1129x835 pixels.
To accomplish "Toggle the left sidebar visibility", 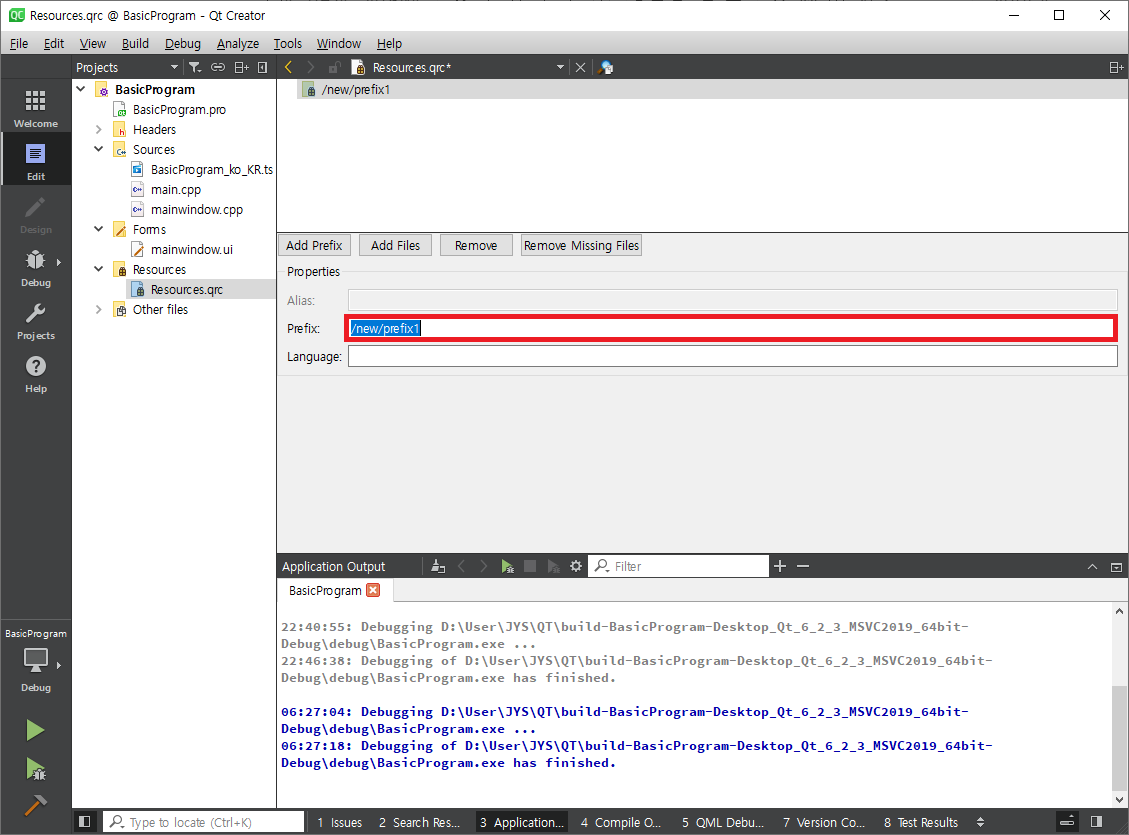I will click(84, 821).
